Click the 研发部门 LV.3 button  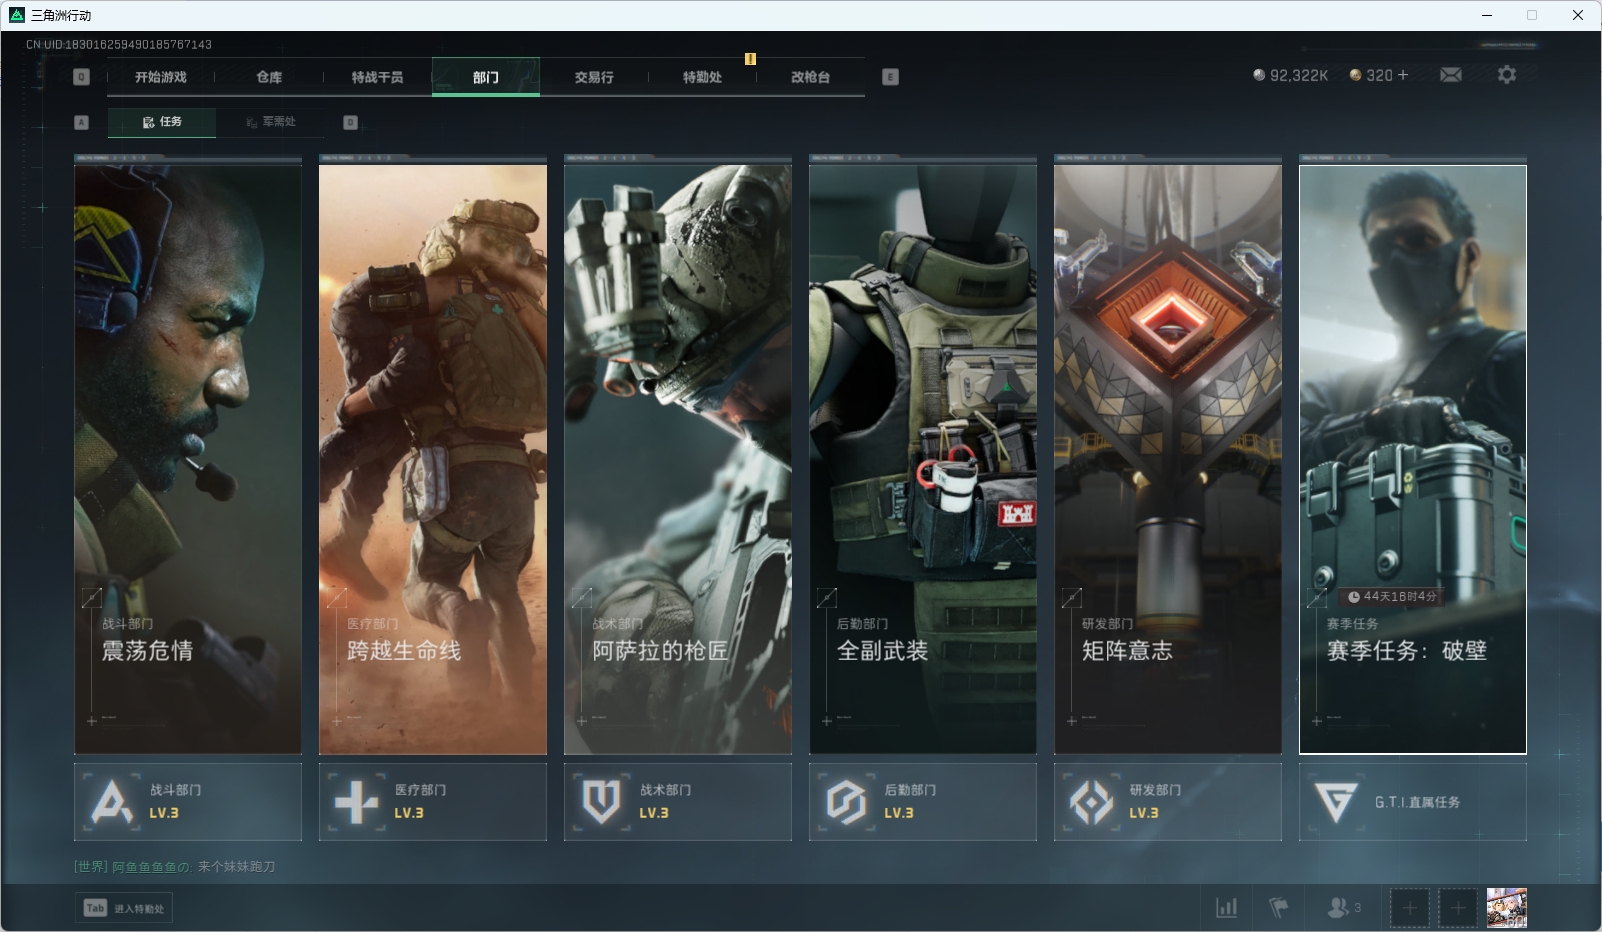tap(1168, 802)
